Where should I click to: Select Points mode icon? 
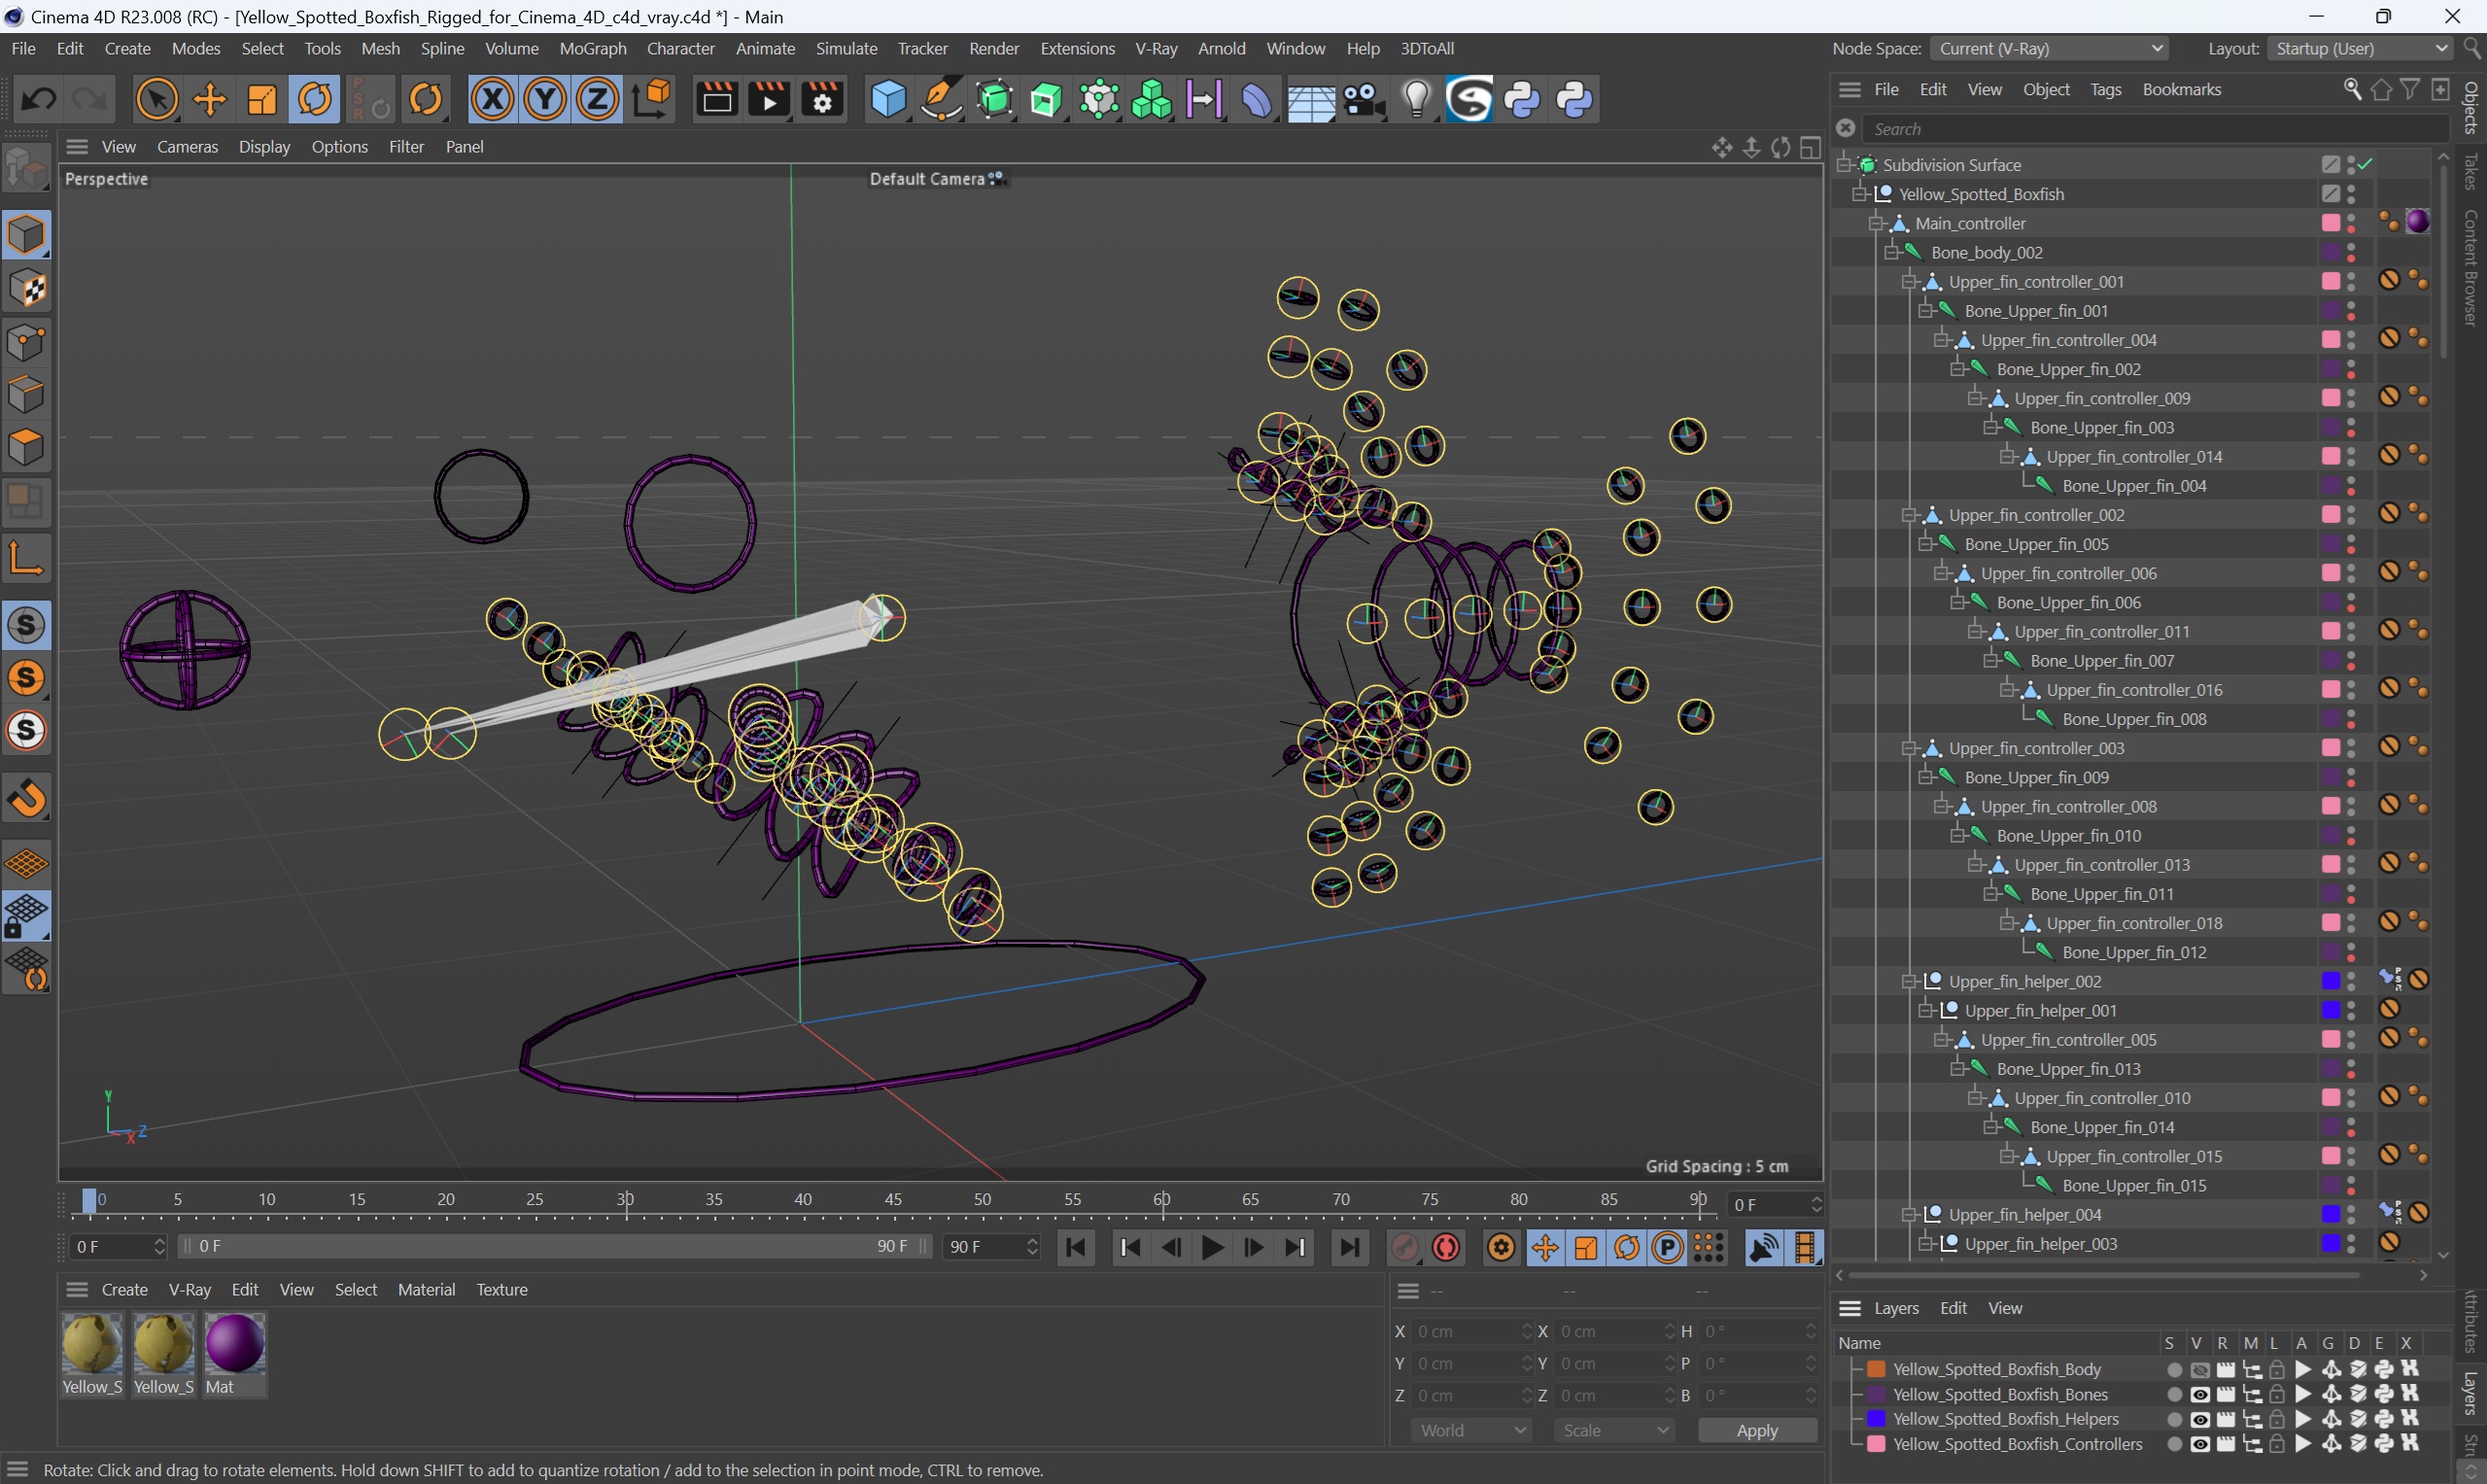26,343
